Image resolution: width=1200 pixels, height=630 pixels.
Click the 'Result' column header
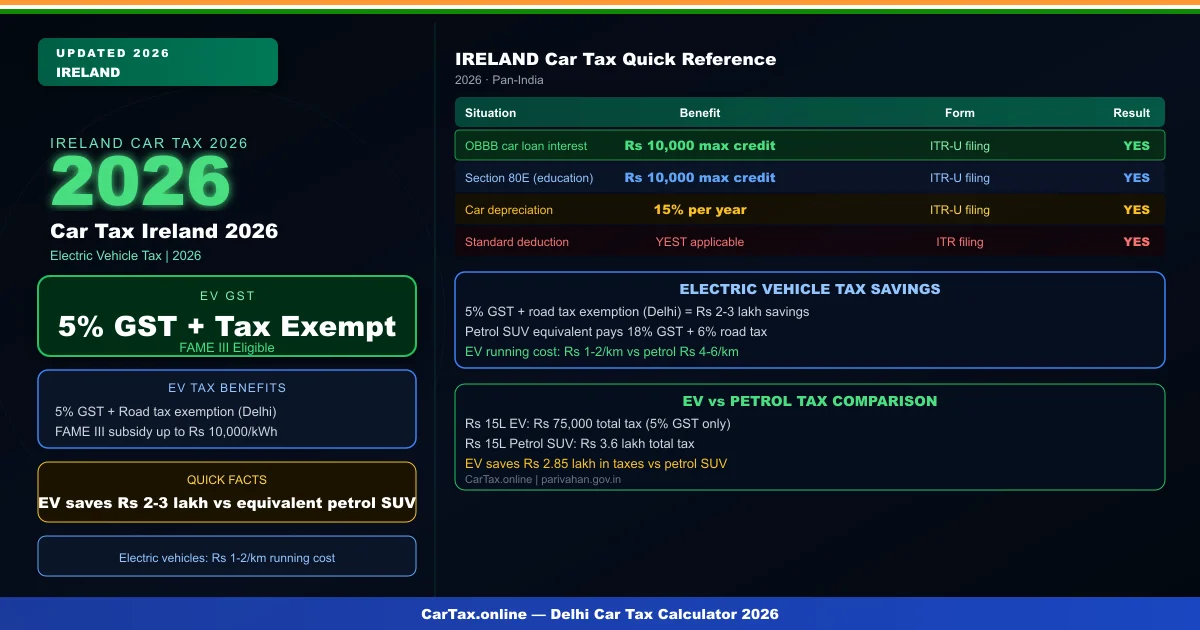click(1132, 113)
